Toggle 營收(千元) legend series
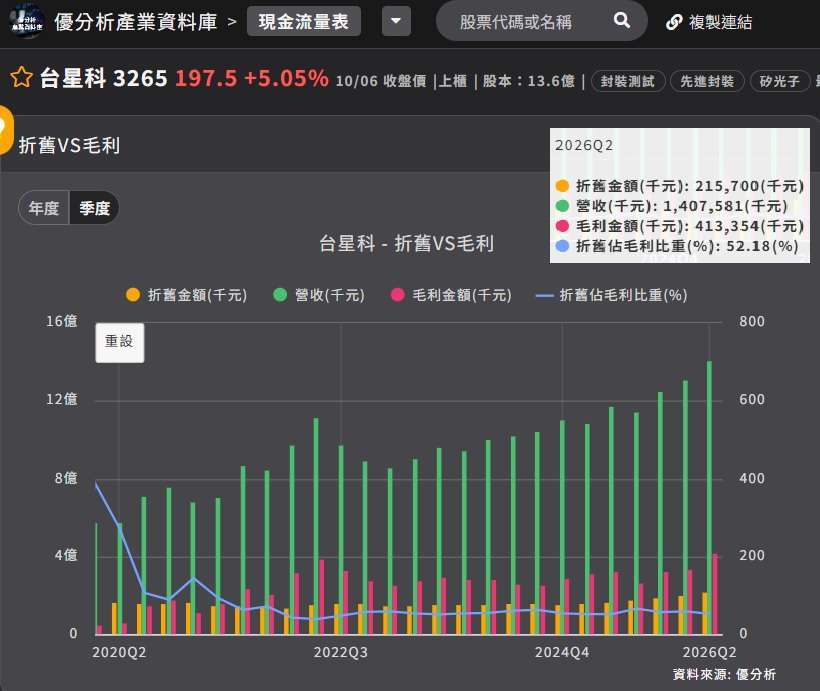This screenshot has height=691, width=820. [x=319, y=295]
